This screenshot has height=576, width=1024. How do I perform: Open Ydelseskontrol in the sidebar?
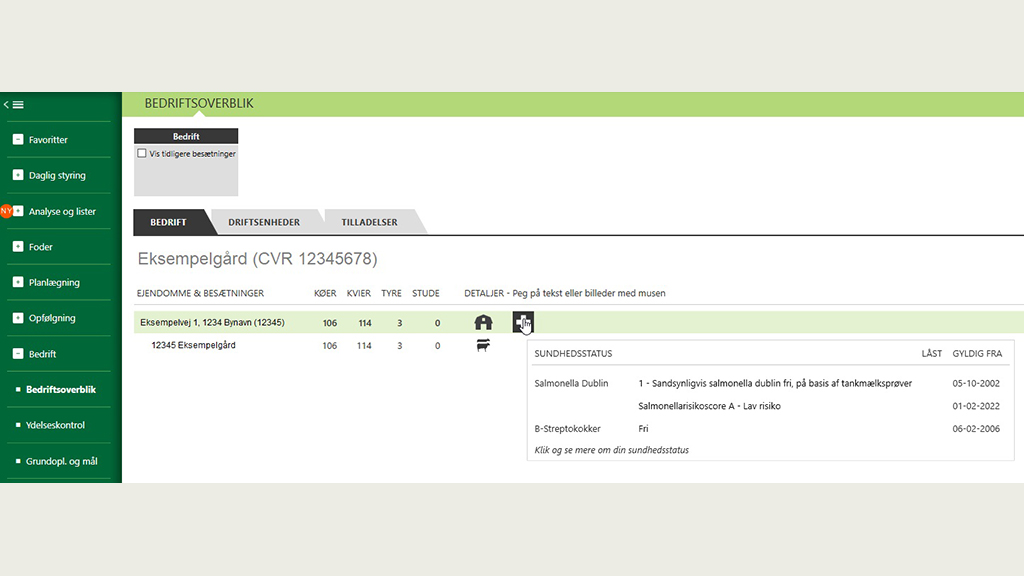click(x=55, y=426)
